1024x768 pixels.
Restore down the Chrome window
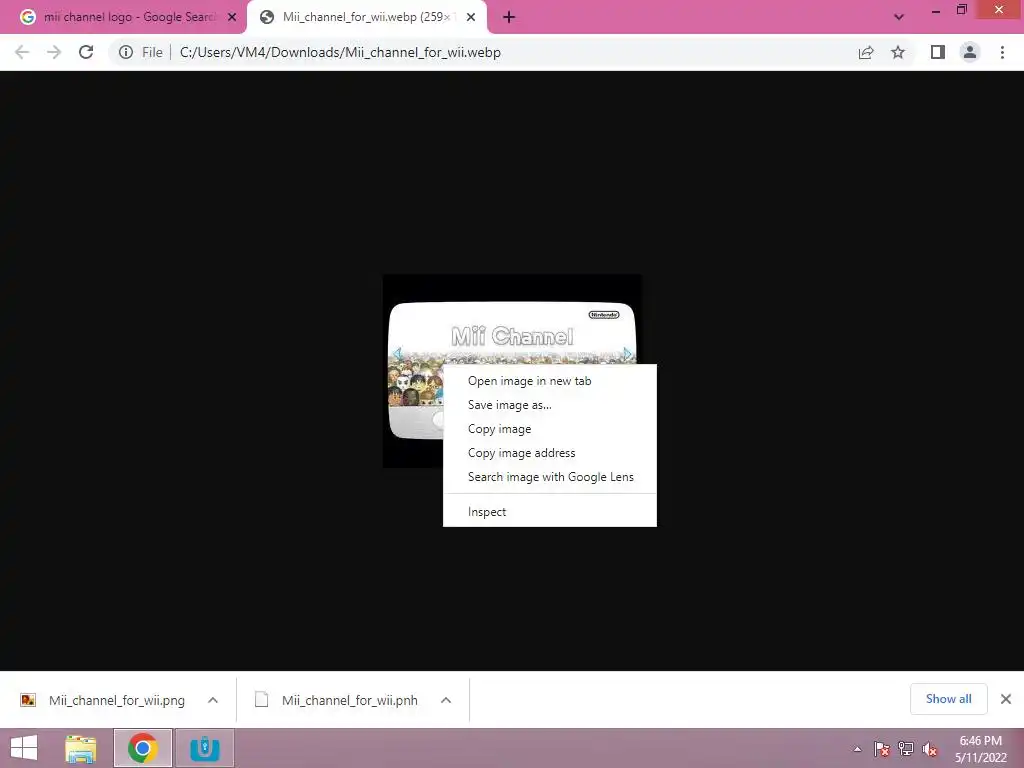[961, 10]
